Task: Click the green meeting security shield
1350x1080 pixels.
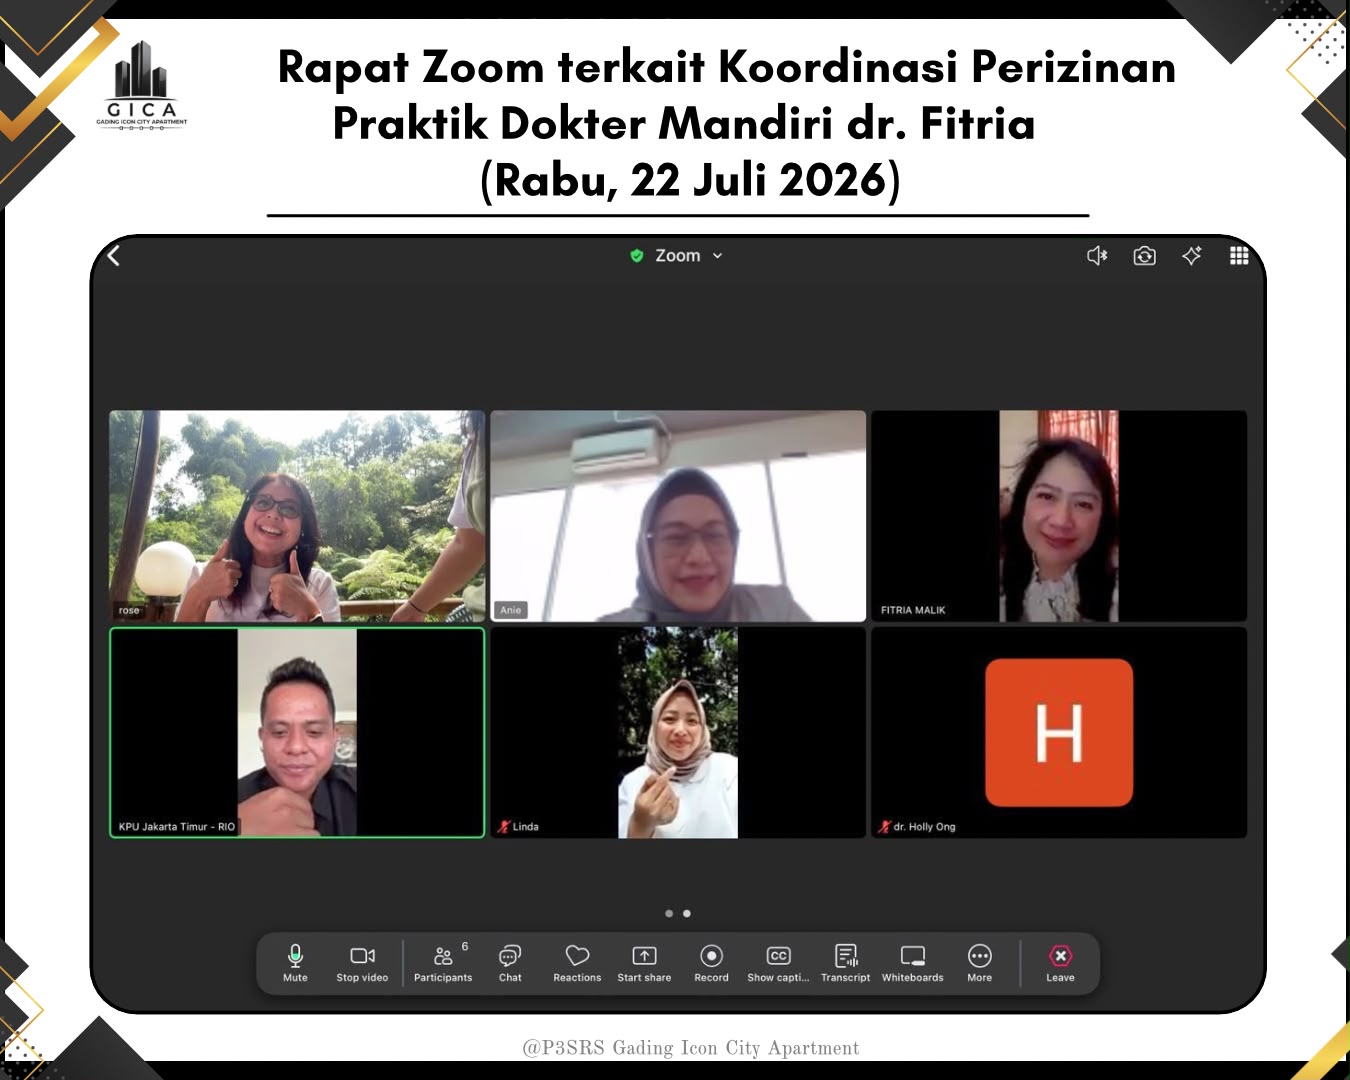Action: point(636,256)
